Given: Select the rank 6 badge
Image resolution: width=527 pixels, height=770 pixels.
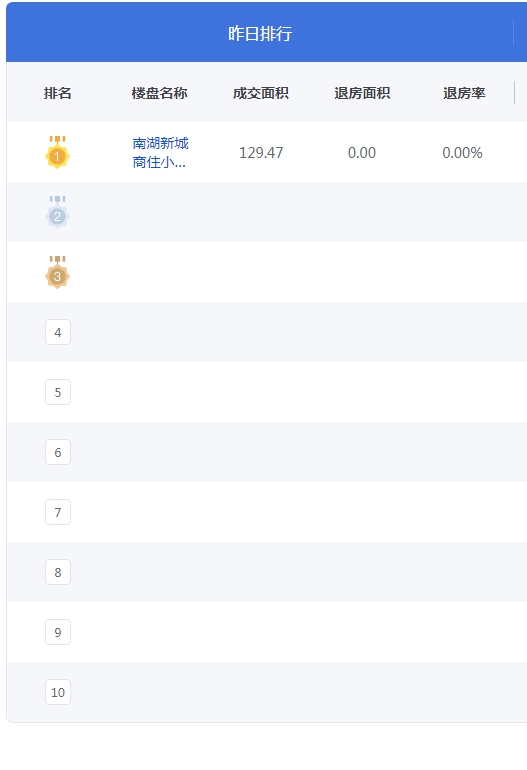Looking at the screenshot, I should click(x=58, y=452).
